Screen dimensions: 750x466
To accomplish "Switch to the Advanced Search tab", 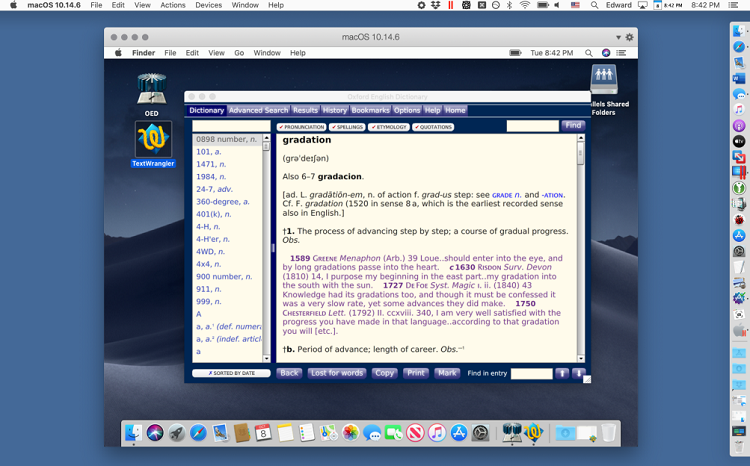I will pyautogui.click(x=258, y=110).
